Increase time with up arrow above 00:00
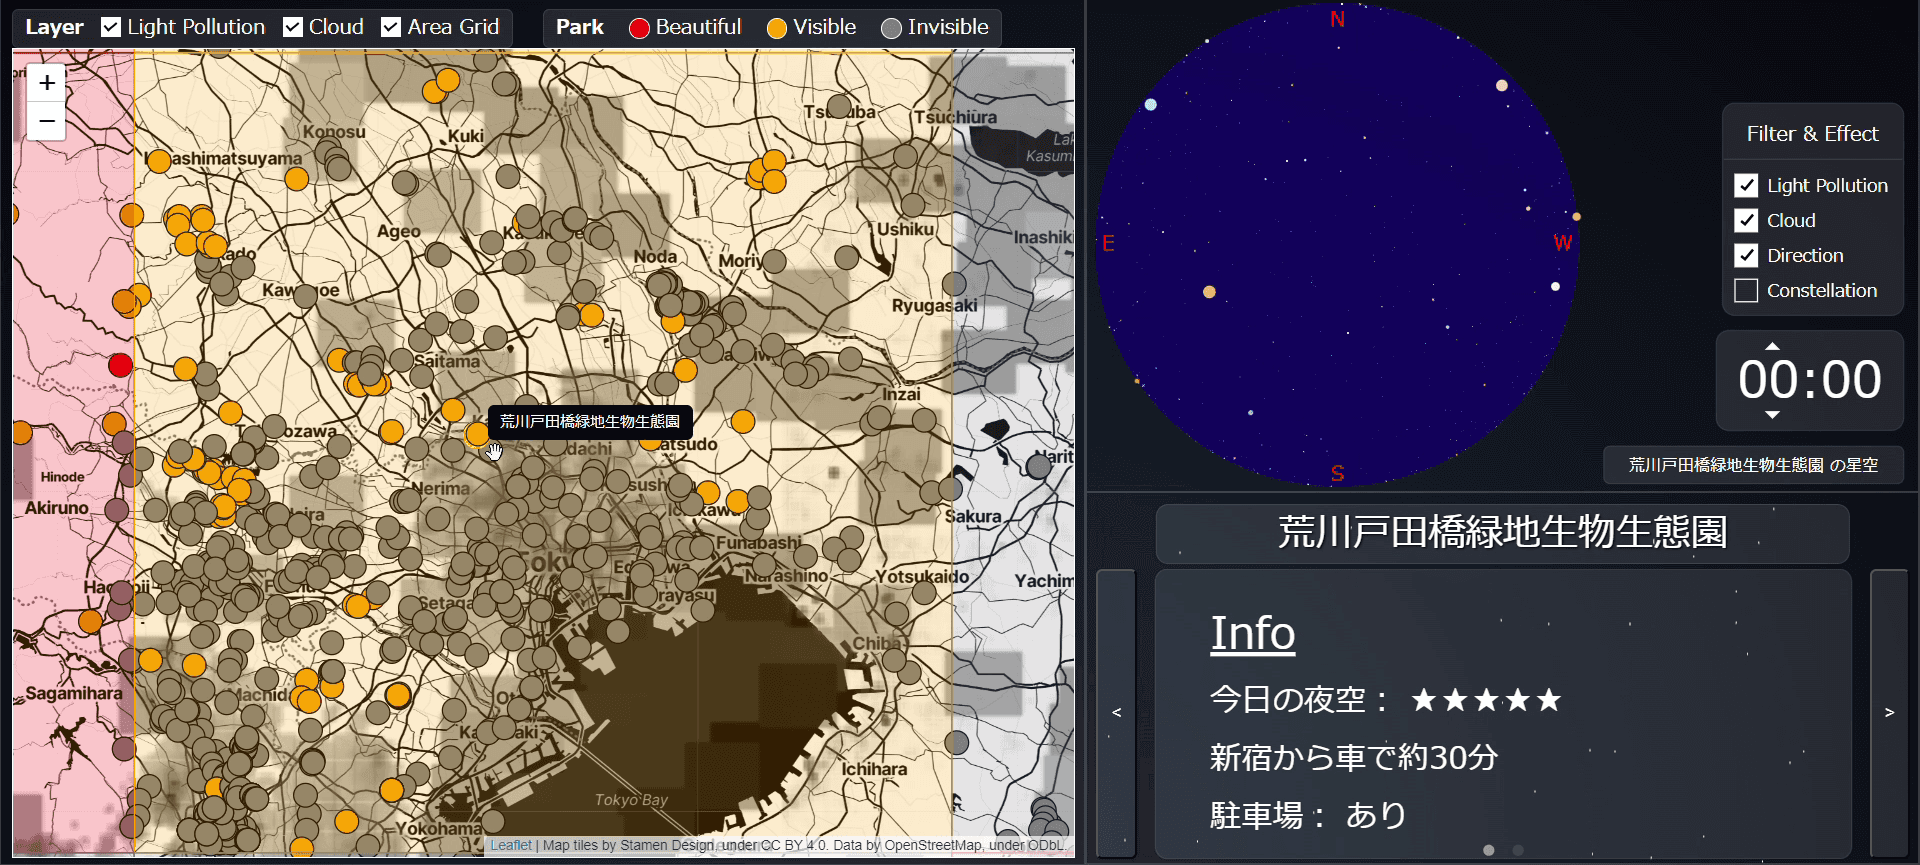The width and height of the screenshot is (1920, 865). coord(1772,346)
